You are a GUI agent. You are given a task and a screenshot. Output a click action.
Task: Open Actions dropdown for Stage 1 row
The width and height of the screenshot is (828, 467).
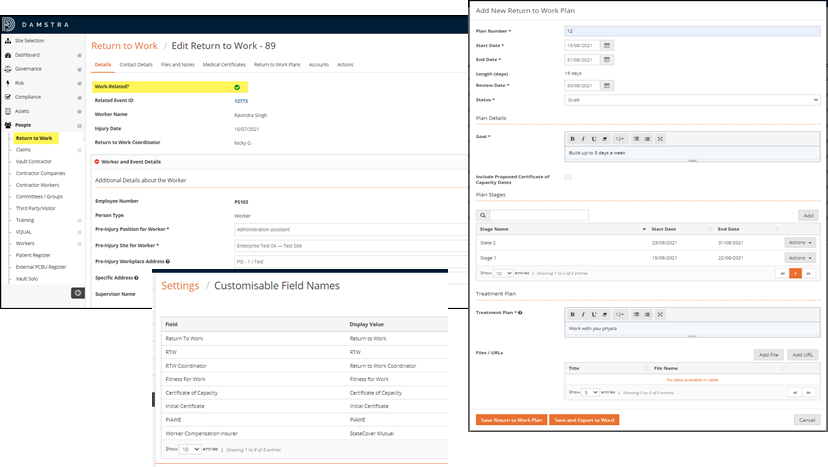pyautogui.click(x=800, y=258)
